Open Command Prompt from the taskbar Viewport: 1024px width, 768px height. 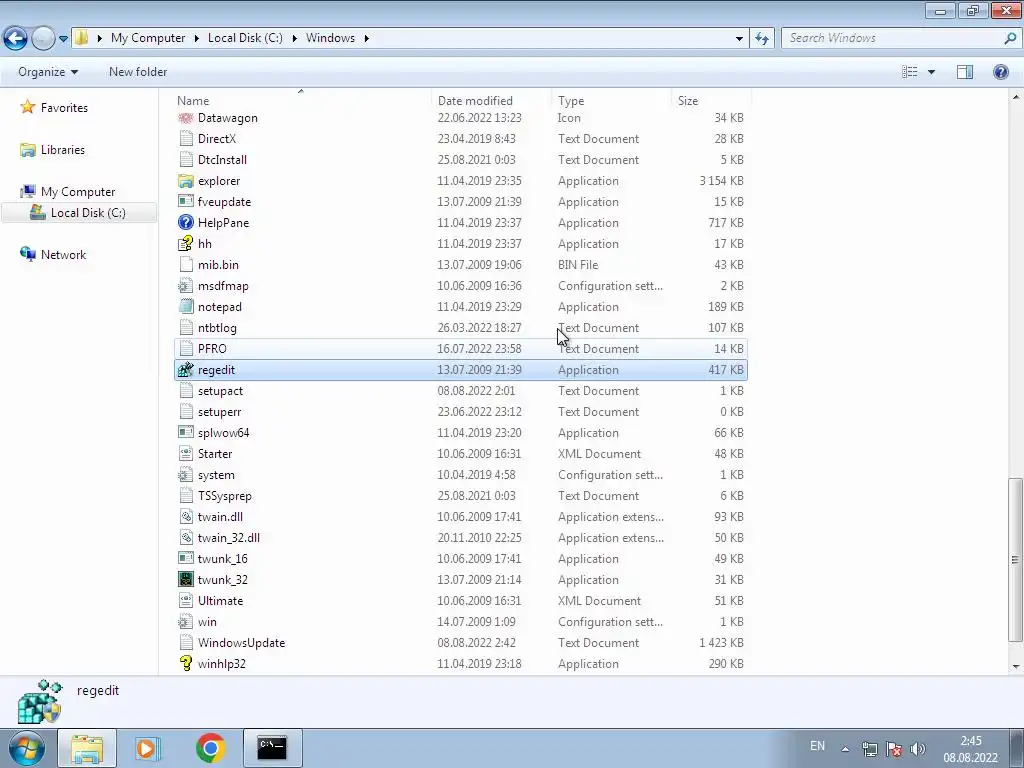[x=272, y=748]
